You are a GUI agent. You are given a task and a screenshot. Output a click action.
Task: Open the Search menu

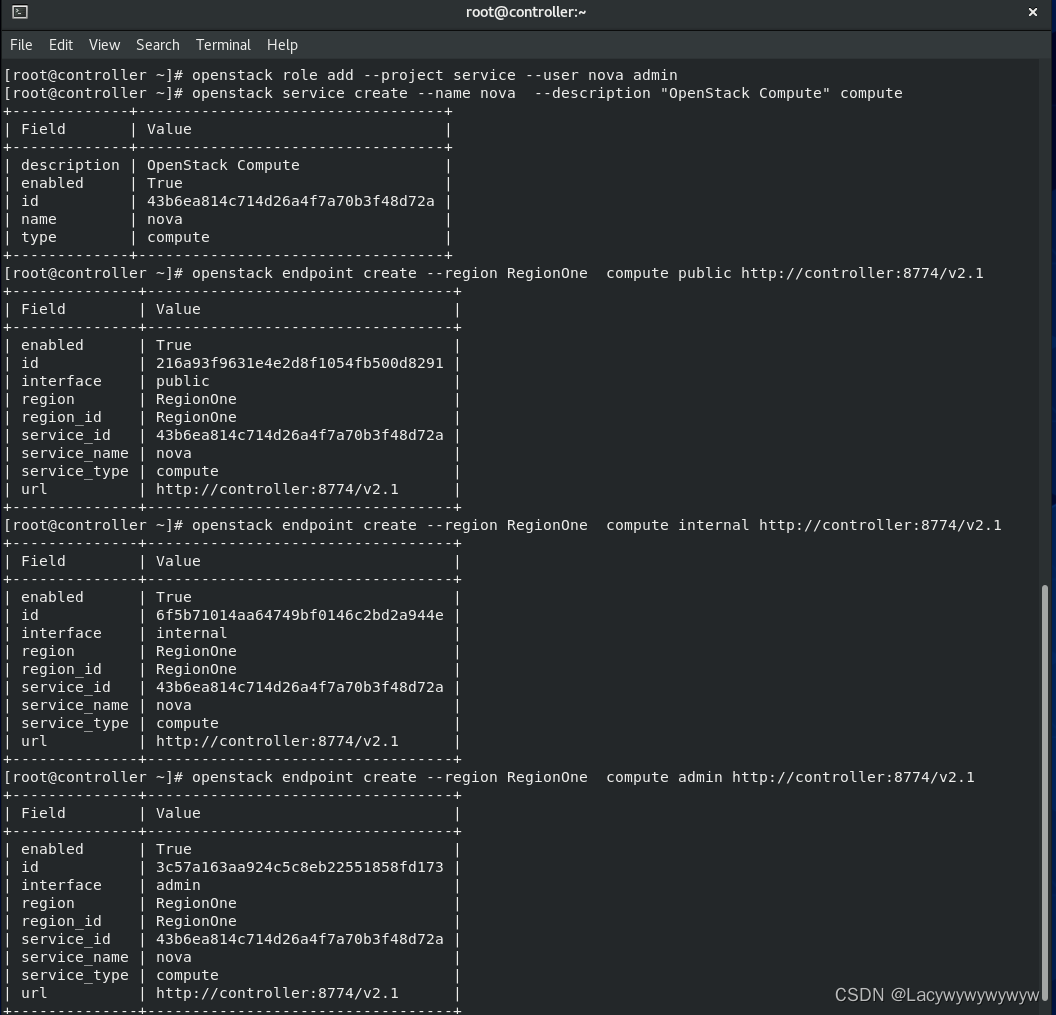[157, 45]
